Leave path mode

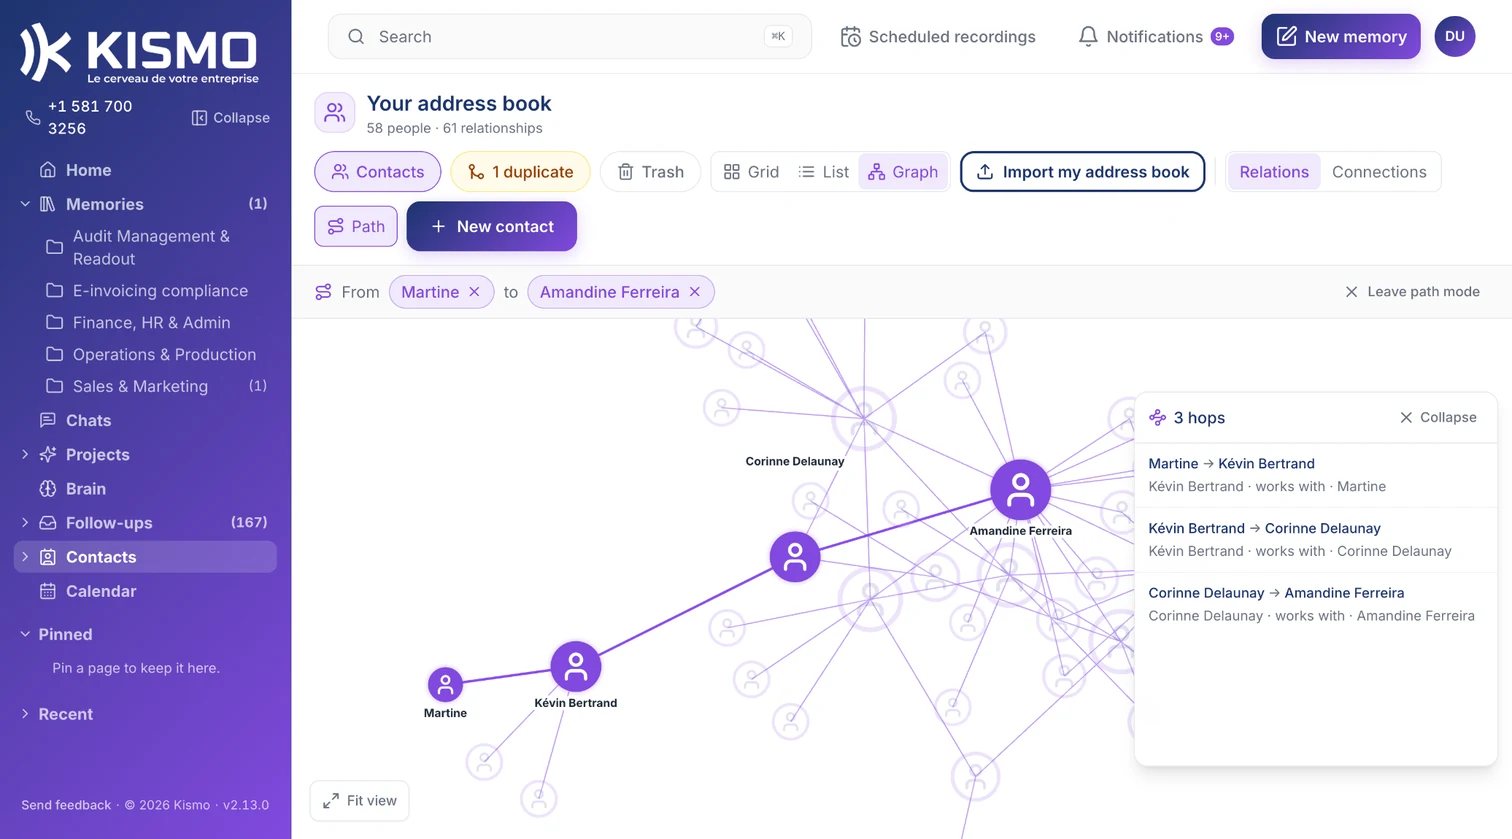[x=1412, y=292]
